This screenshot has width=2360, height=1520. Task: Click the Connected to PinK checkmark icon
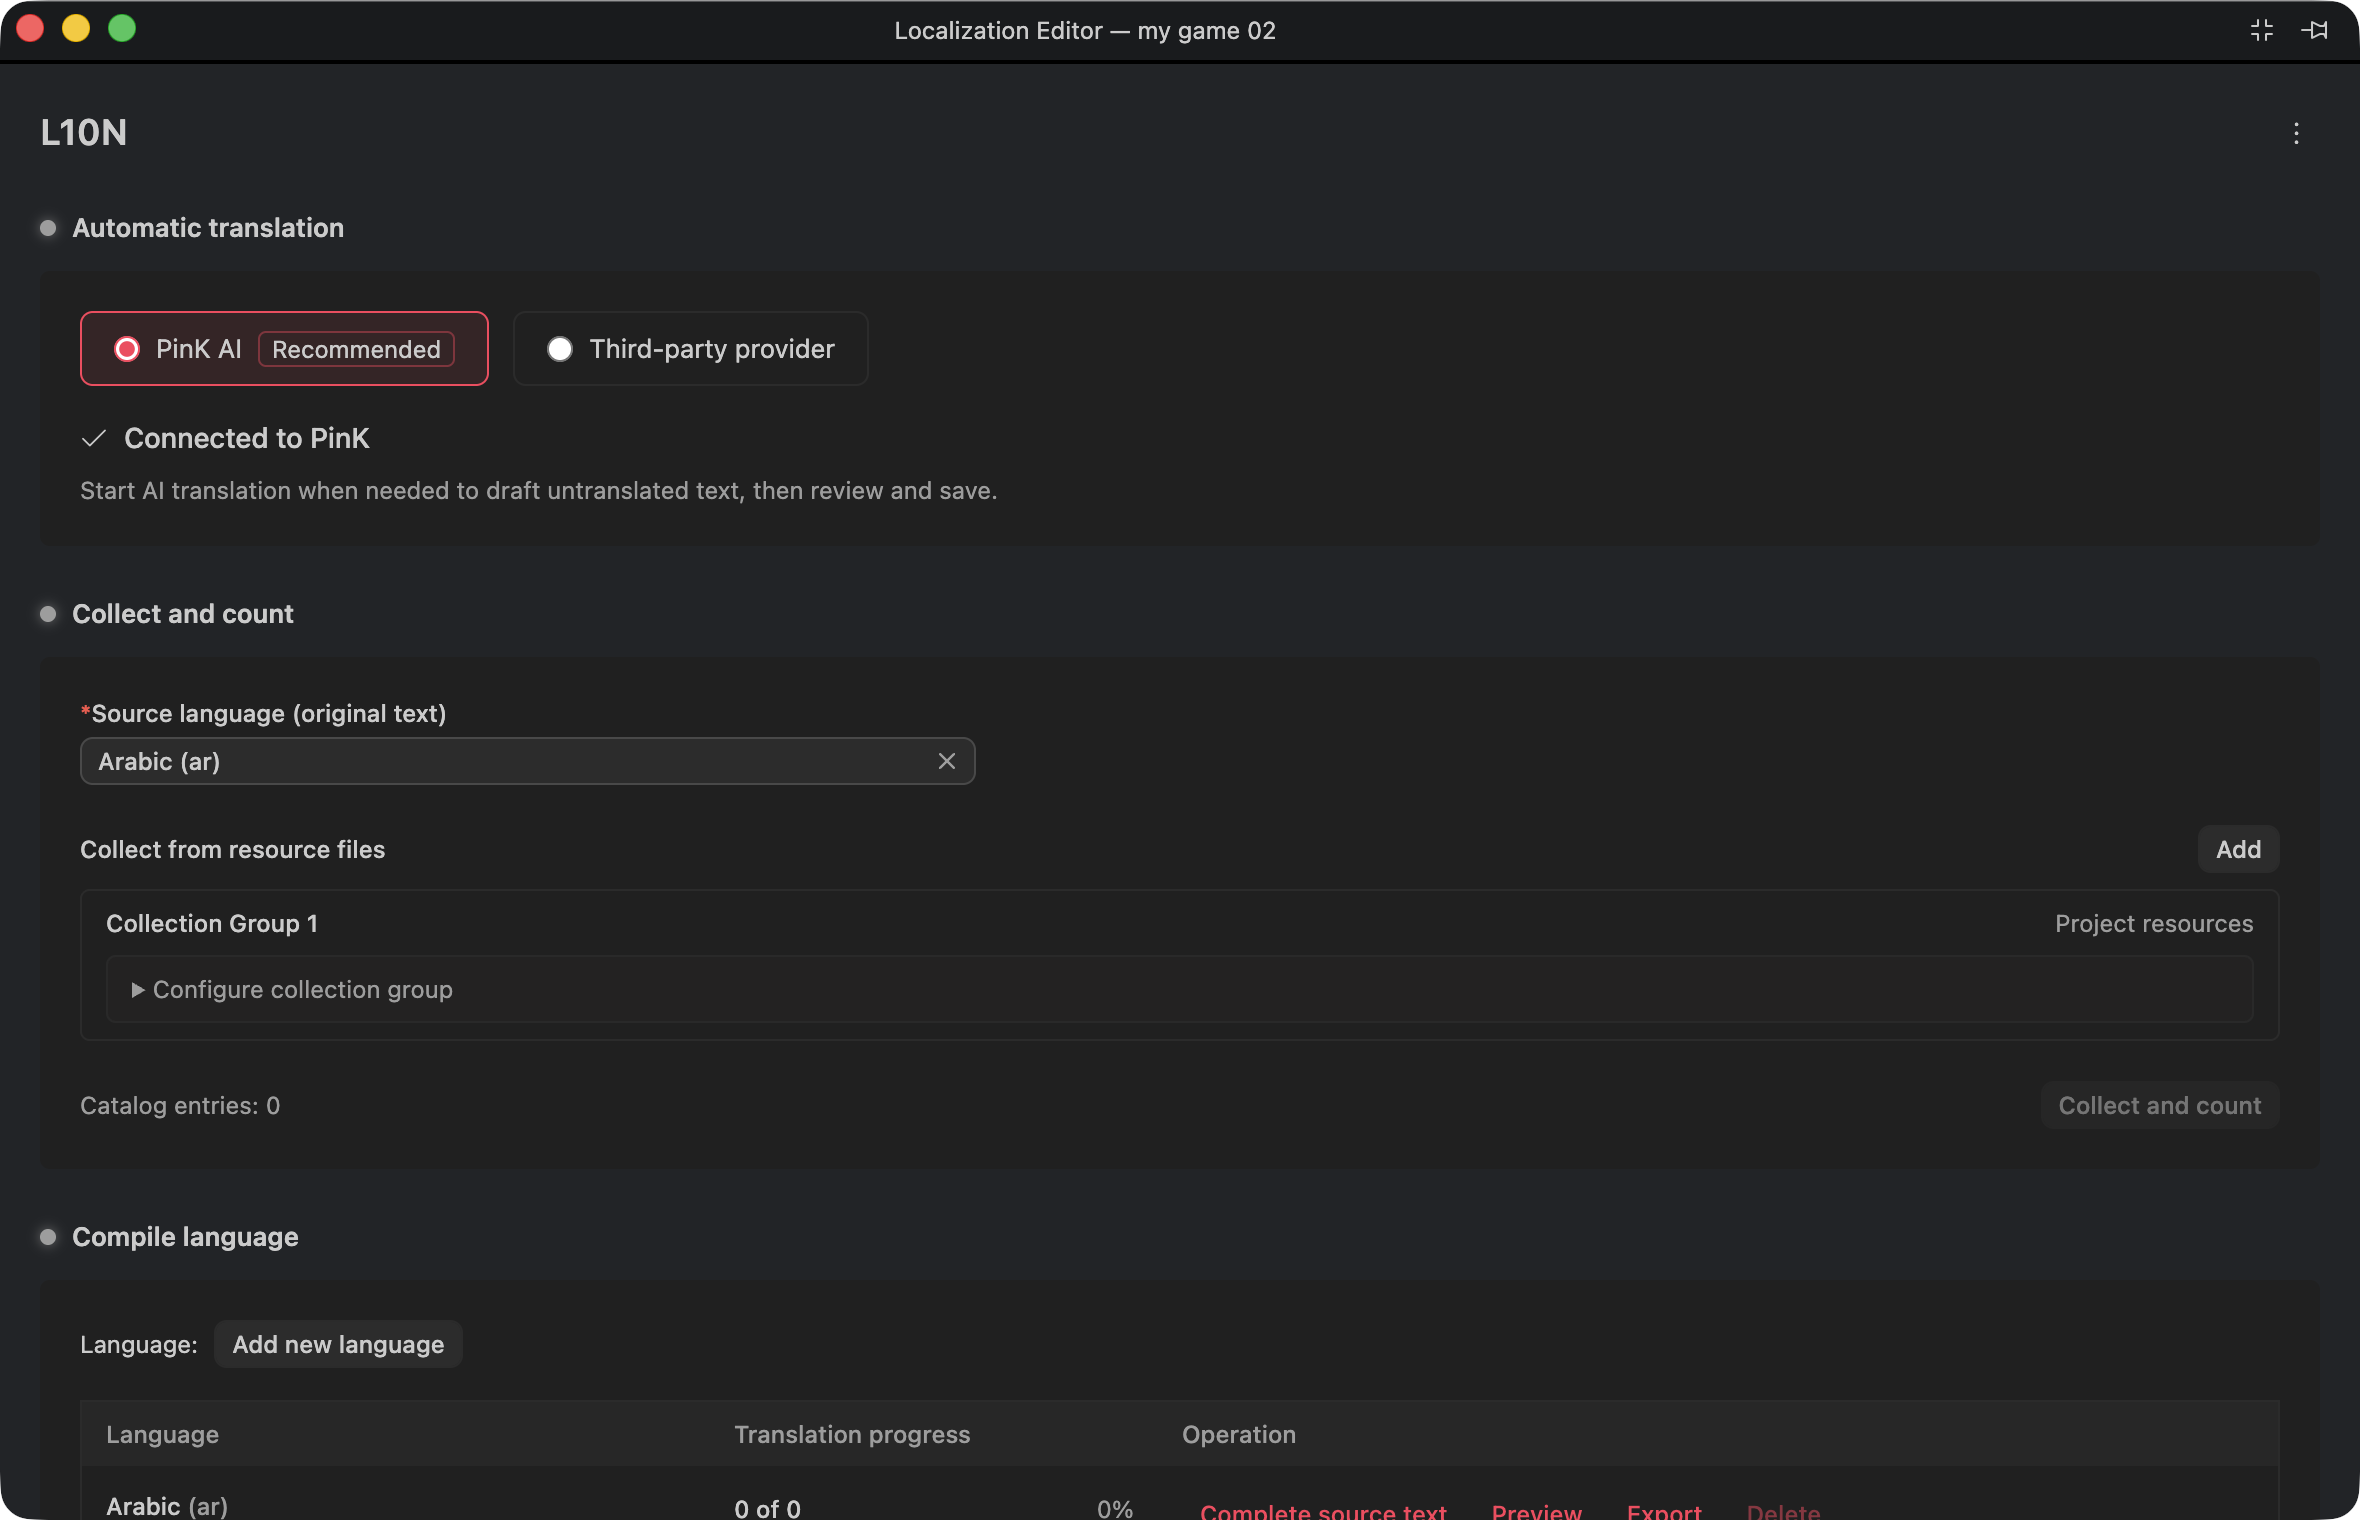[x=94, y=438]
